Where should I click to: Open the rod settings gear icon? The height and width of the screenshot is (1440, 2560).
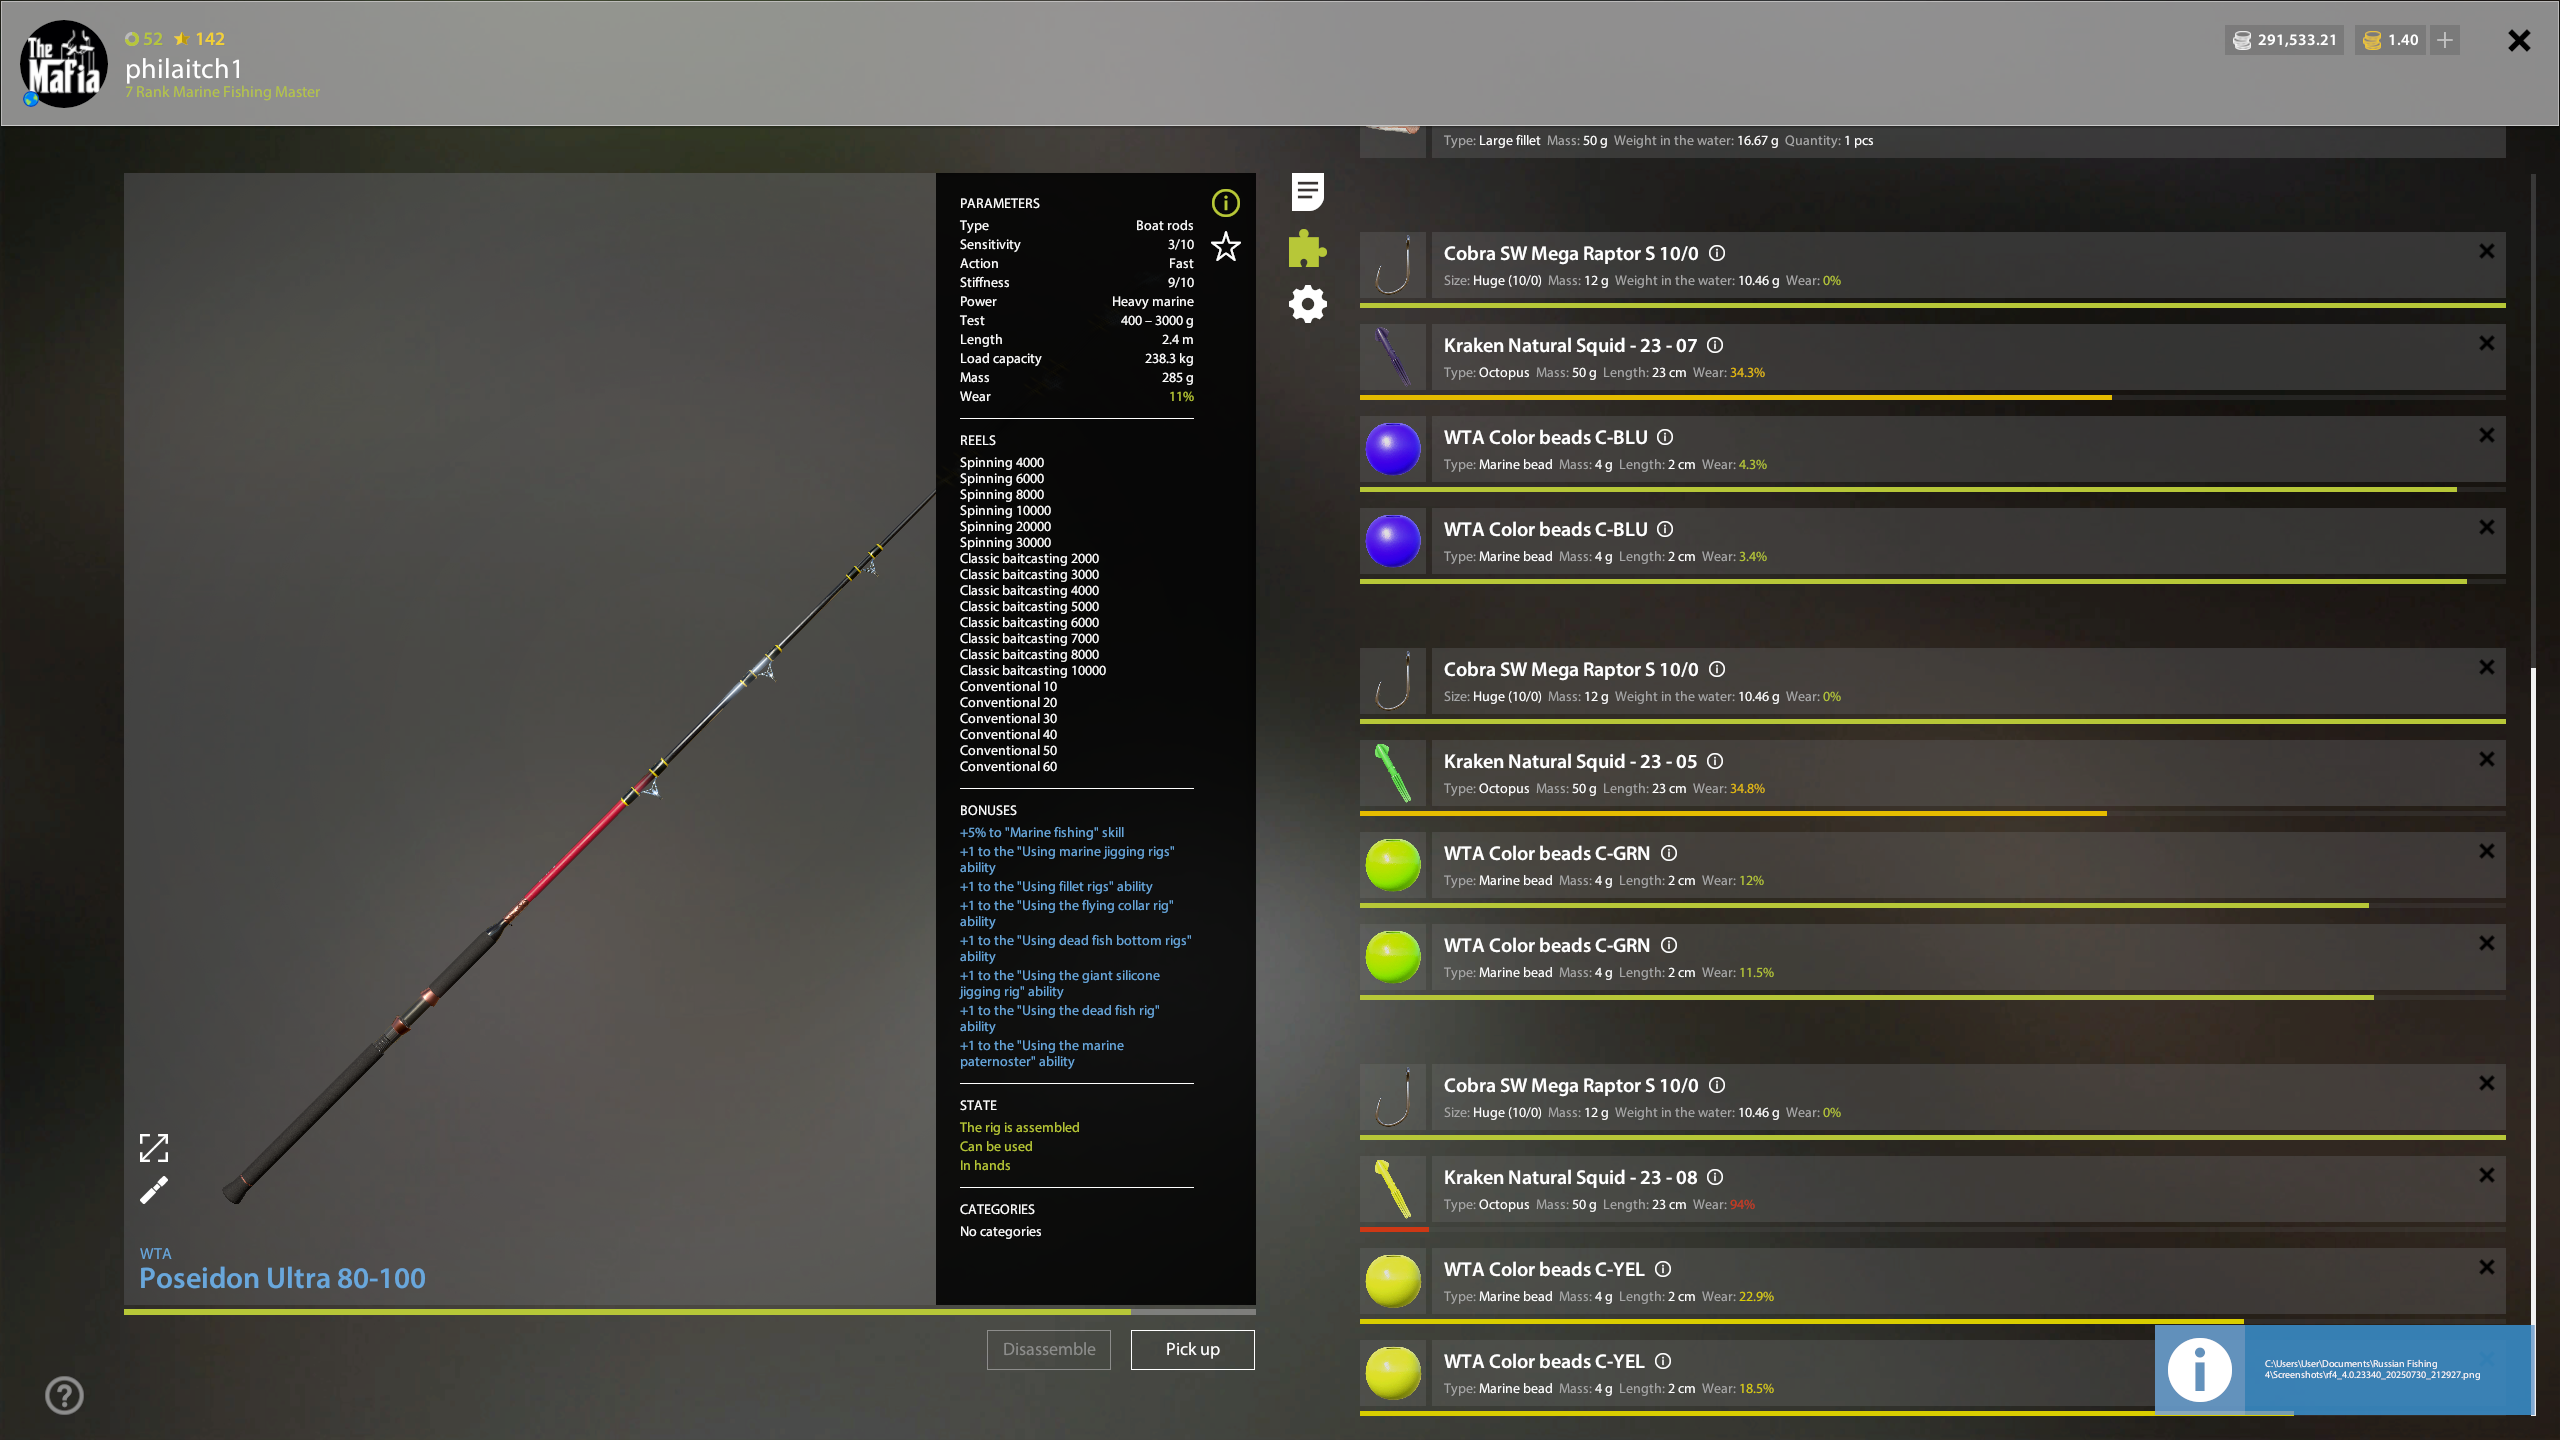point(1307,304)
